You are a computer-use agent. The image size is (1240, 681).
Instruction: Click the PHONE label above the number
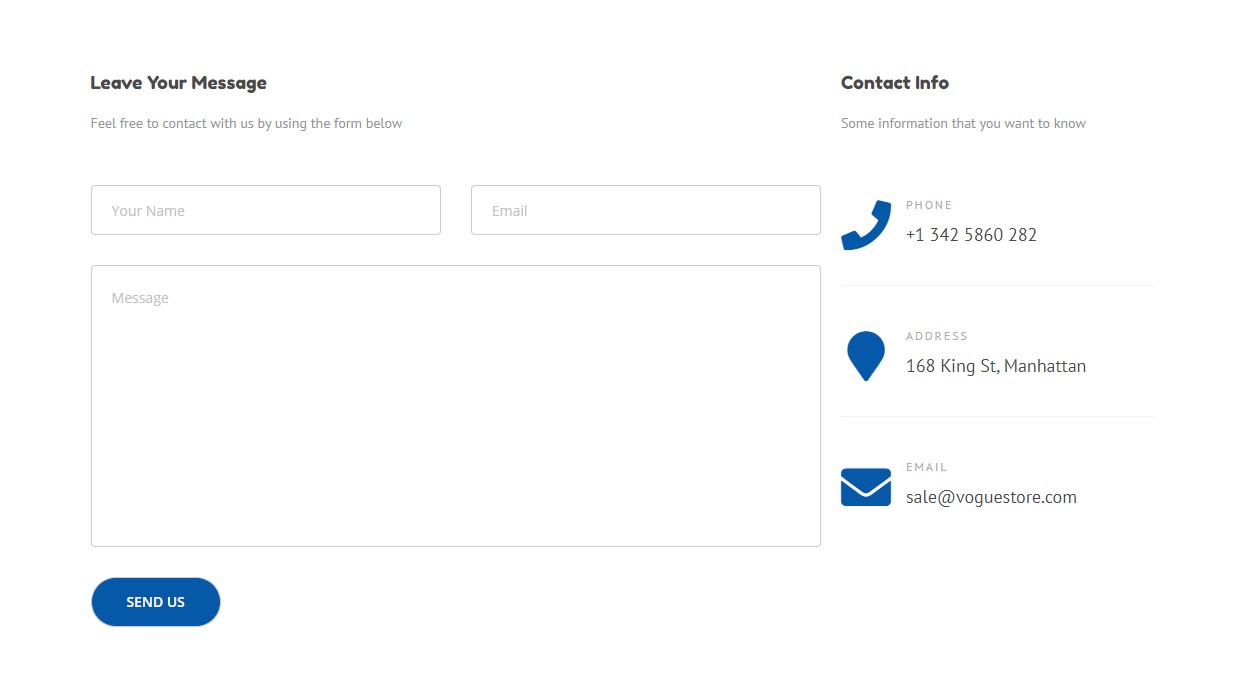929,205
